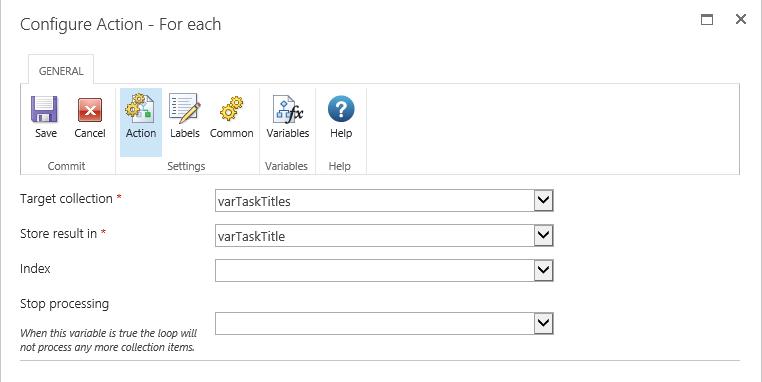Close the Configure Action dialog
This screenshot has height=382, width=762.
pyautogui.click(x=741, y=19)
